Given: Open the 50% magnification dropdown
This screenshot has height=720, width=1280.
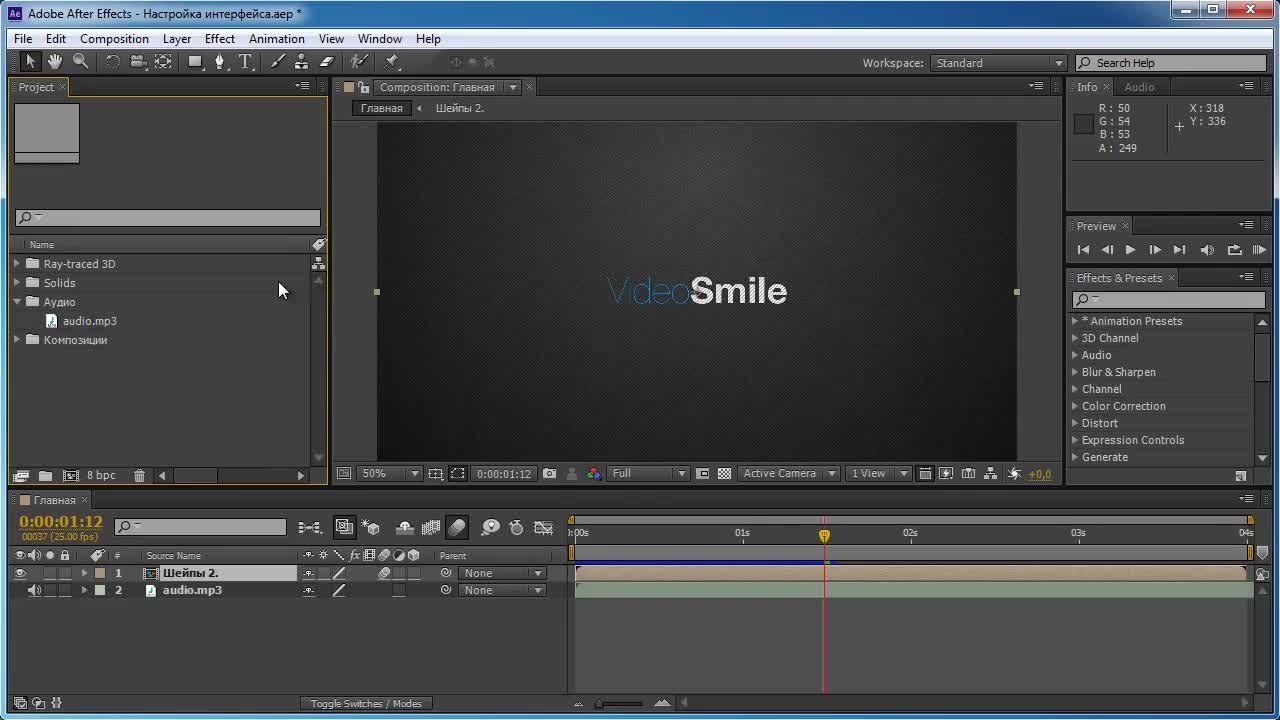Looking at the screenshot, I should (391, 474).
